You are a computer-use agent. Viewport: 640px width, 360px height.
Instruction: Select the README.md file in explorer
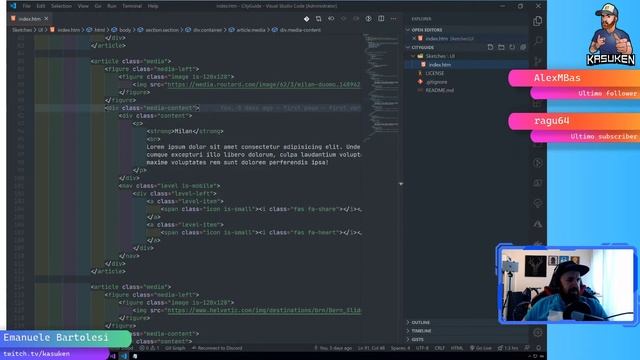[439, 90]
